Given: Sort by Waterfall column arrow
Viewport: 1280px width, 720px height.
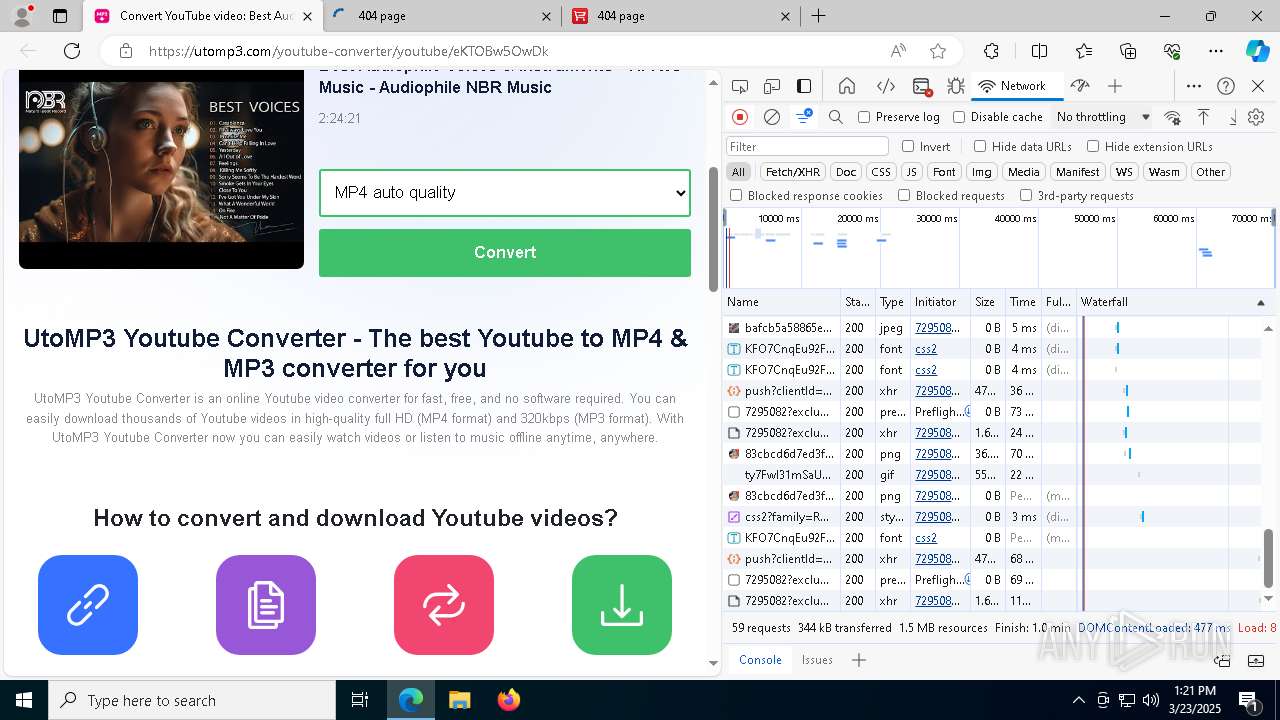Looking at the screenshot, I should tap(1261, 302).
